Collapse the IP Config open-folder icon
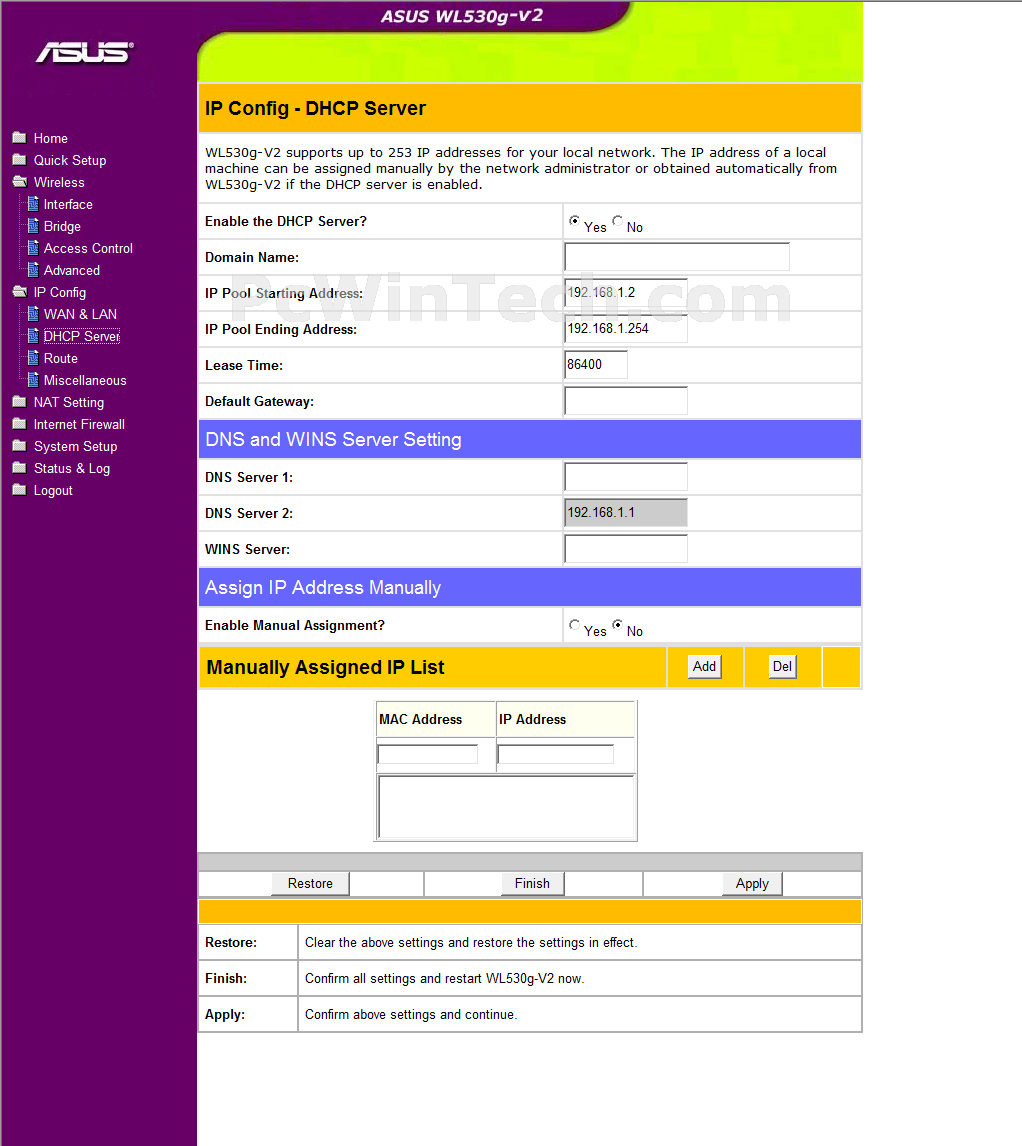 (x=20, y=292)
